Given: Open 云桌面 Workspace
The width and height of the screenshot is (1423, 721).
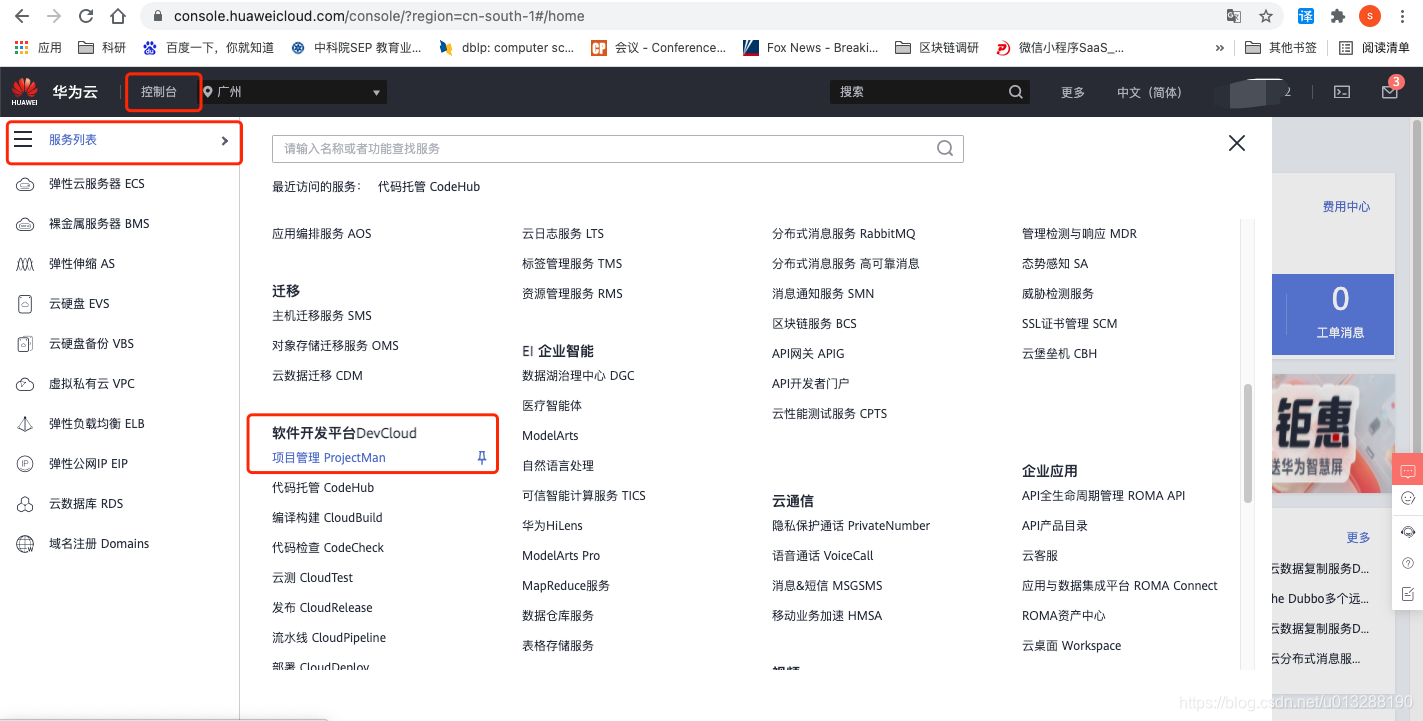Looking at the screenshot, I should [x=1072, y=646].
